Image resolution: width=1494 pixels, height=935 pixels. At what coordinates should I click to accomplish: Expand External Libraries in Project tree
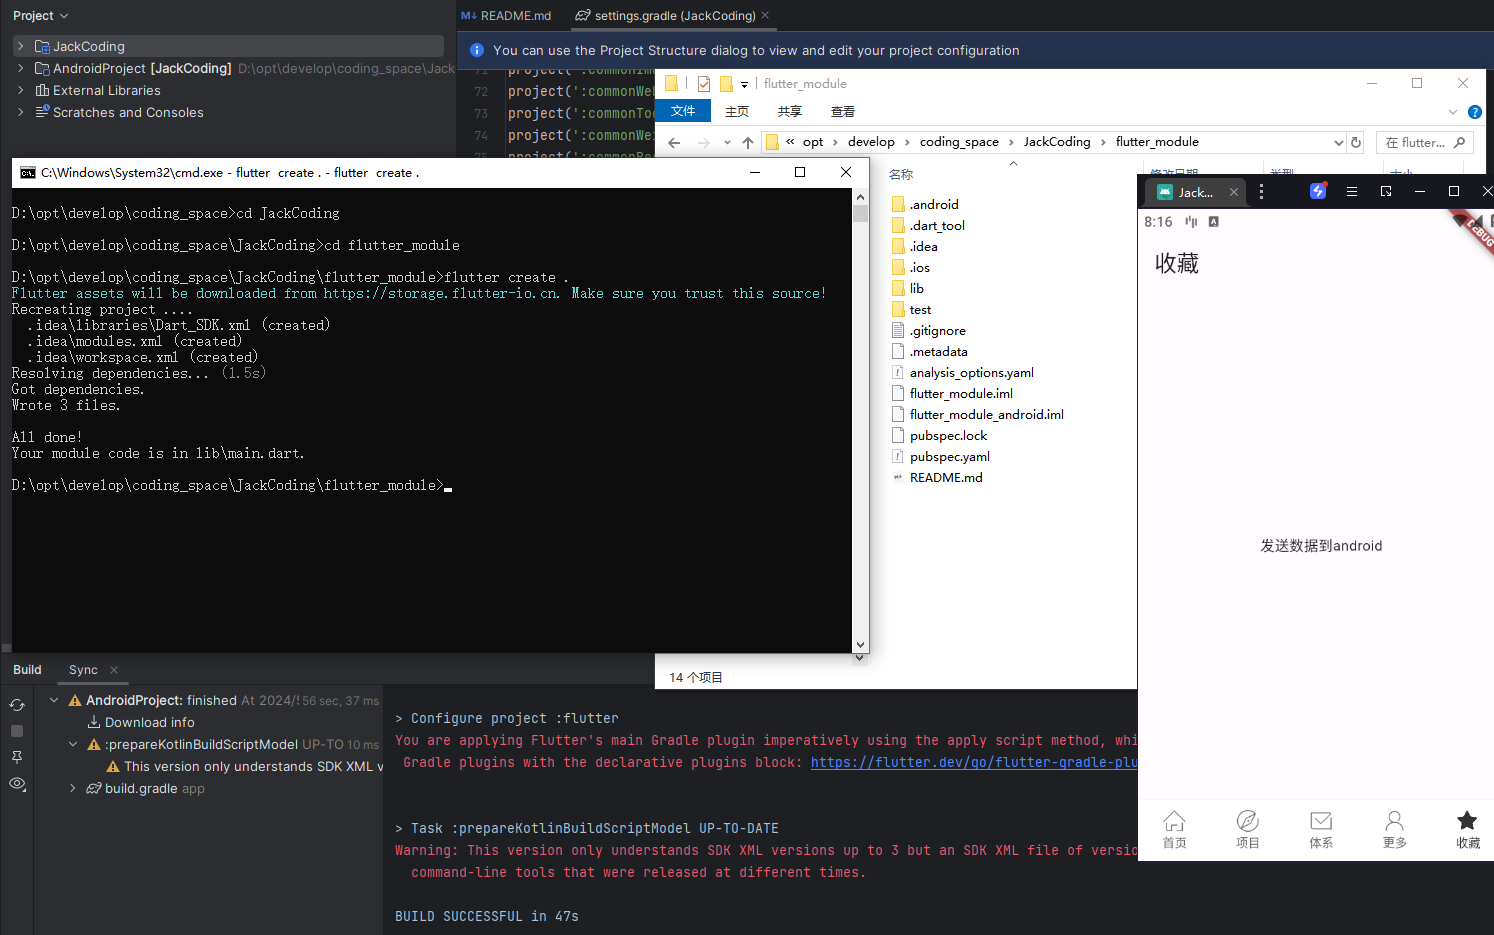pos(21,90)
